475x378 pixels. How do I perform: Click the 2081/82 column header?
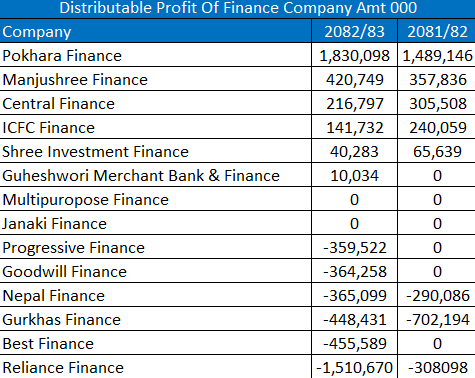click(436, 31)
